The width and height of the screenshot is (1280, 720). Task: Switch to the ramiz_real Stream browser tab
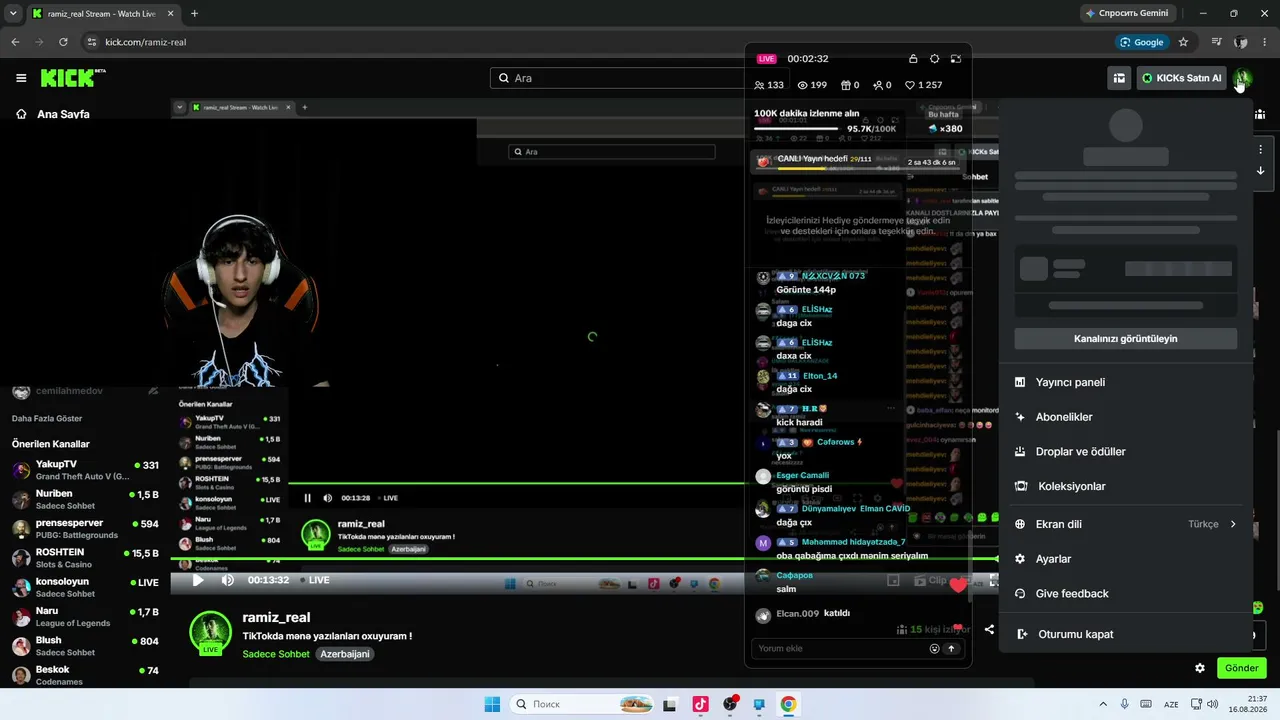coord(100,14)
